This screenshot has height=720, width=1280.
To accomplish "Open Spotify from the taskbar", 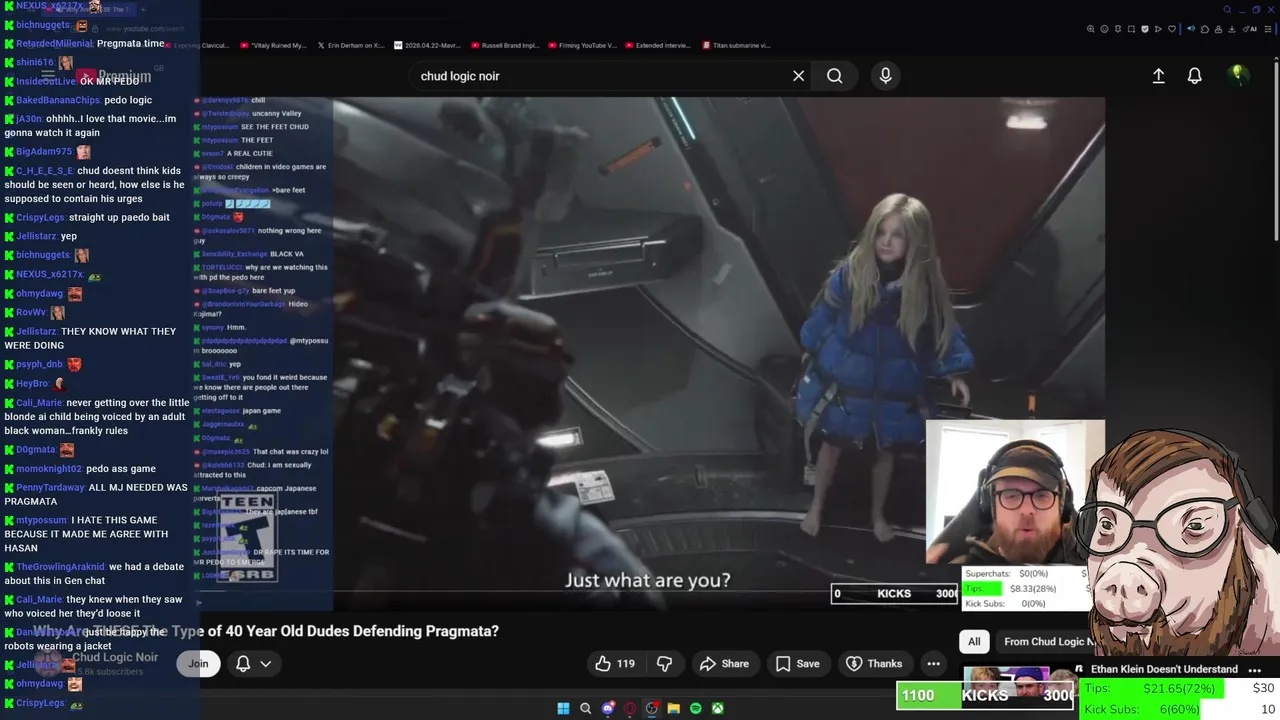I will (695, 708).
